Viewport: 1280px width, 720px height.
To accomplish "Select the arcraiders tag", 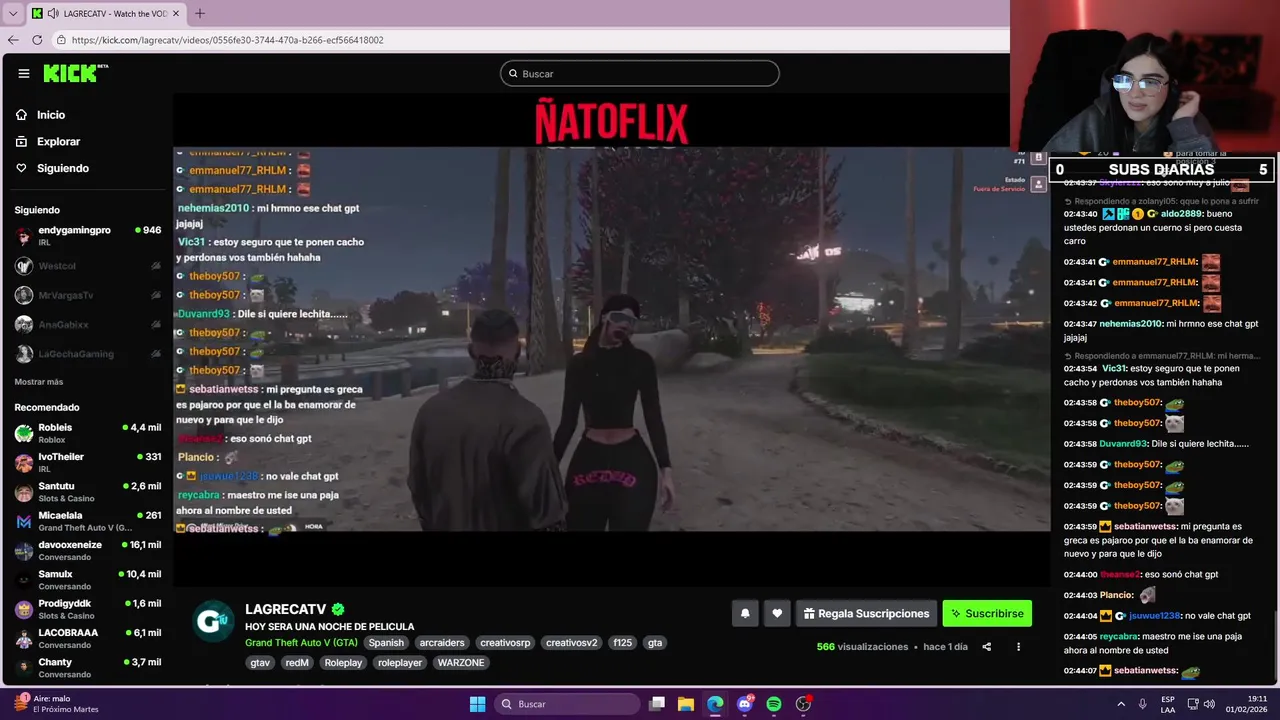I will click(442, 643).
